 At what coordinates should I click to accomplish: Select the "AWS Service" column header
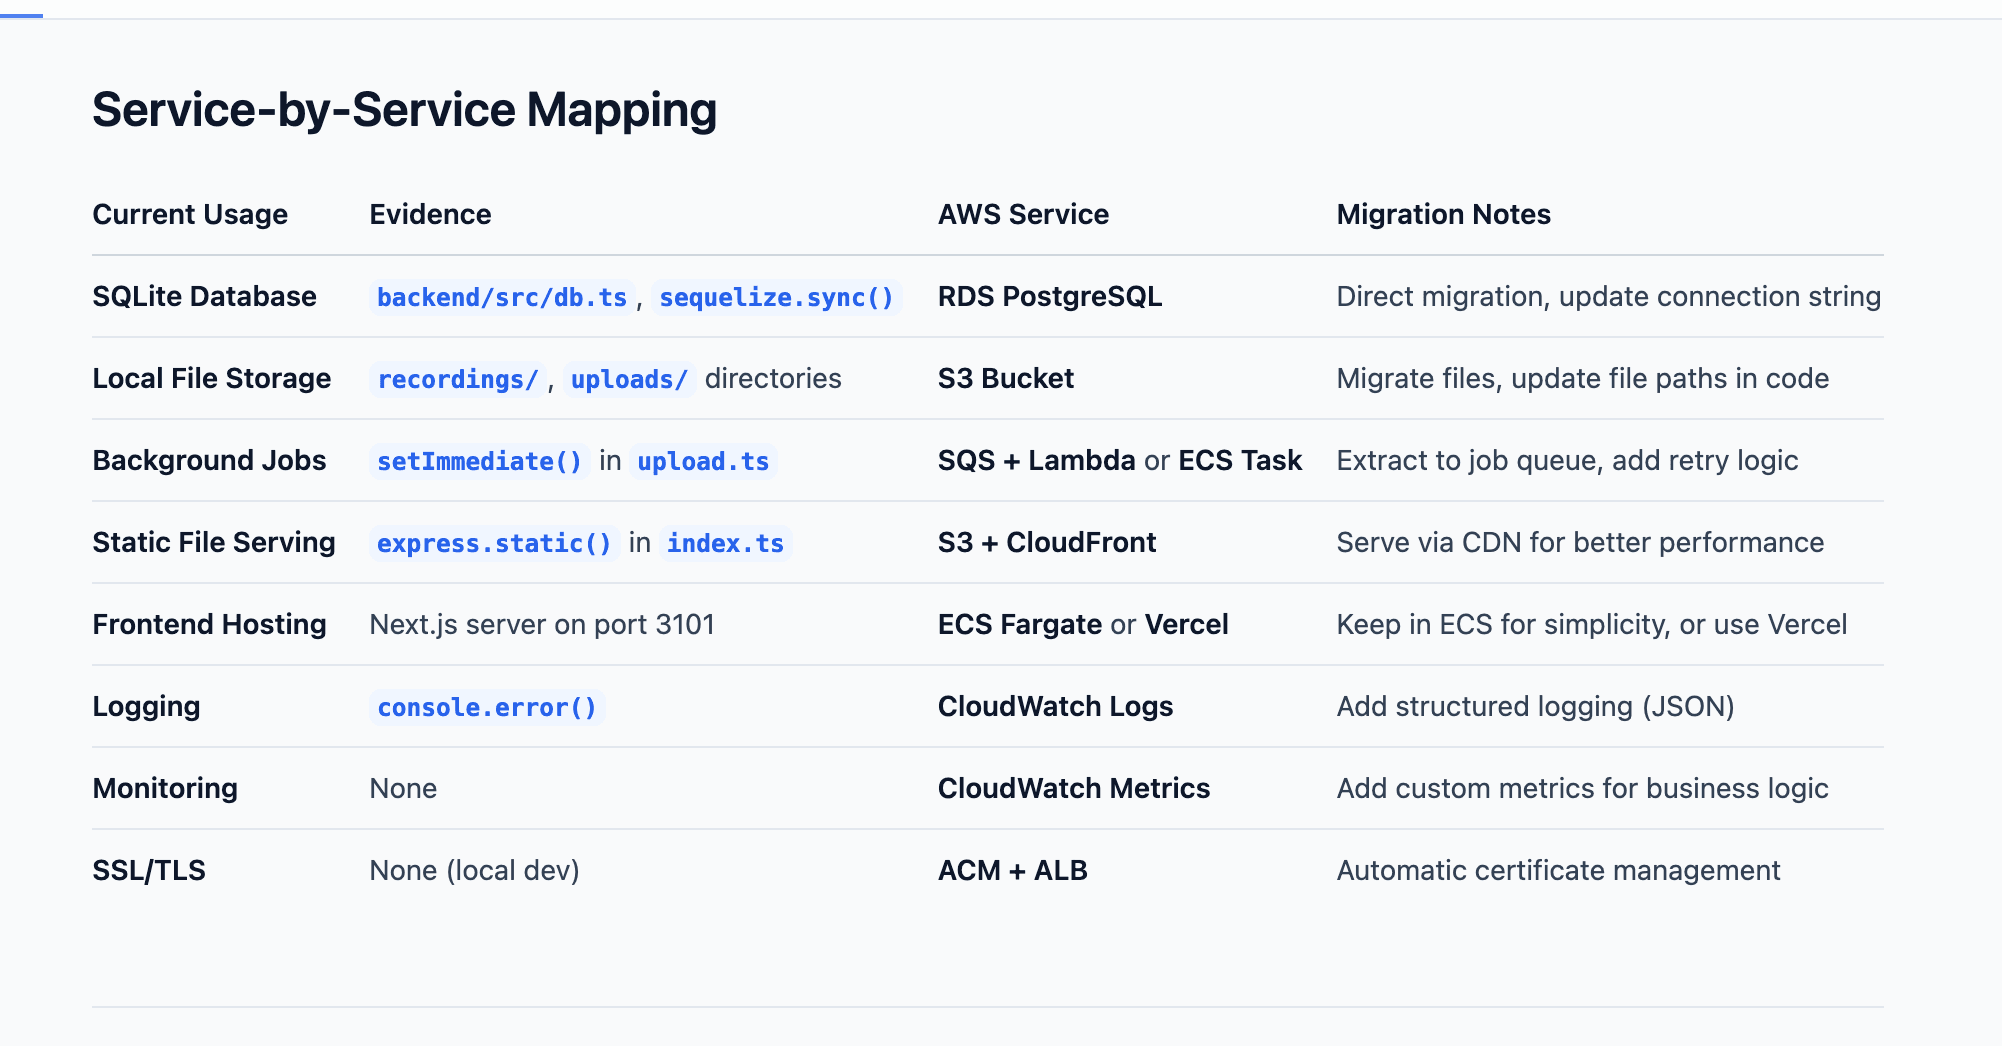point(1023,214)
